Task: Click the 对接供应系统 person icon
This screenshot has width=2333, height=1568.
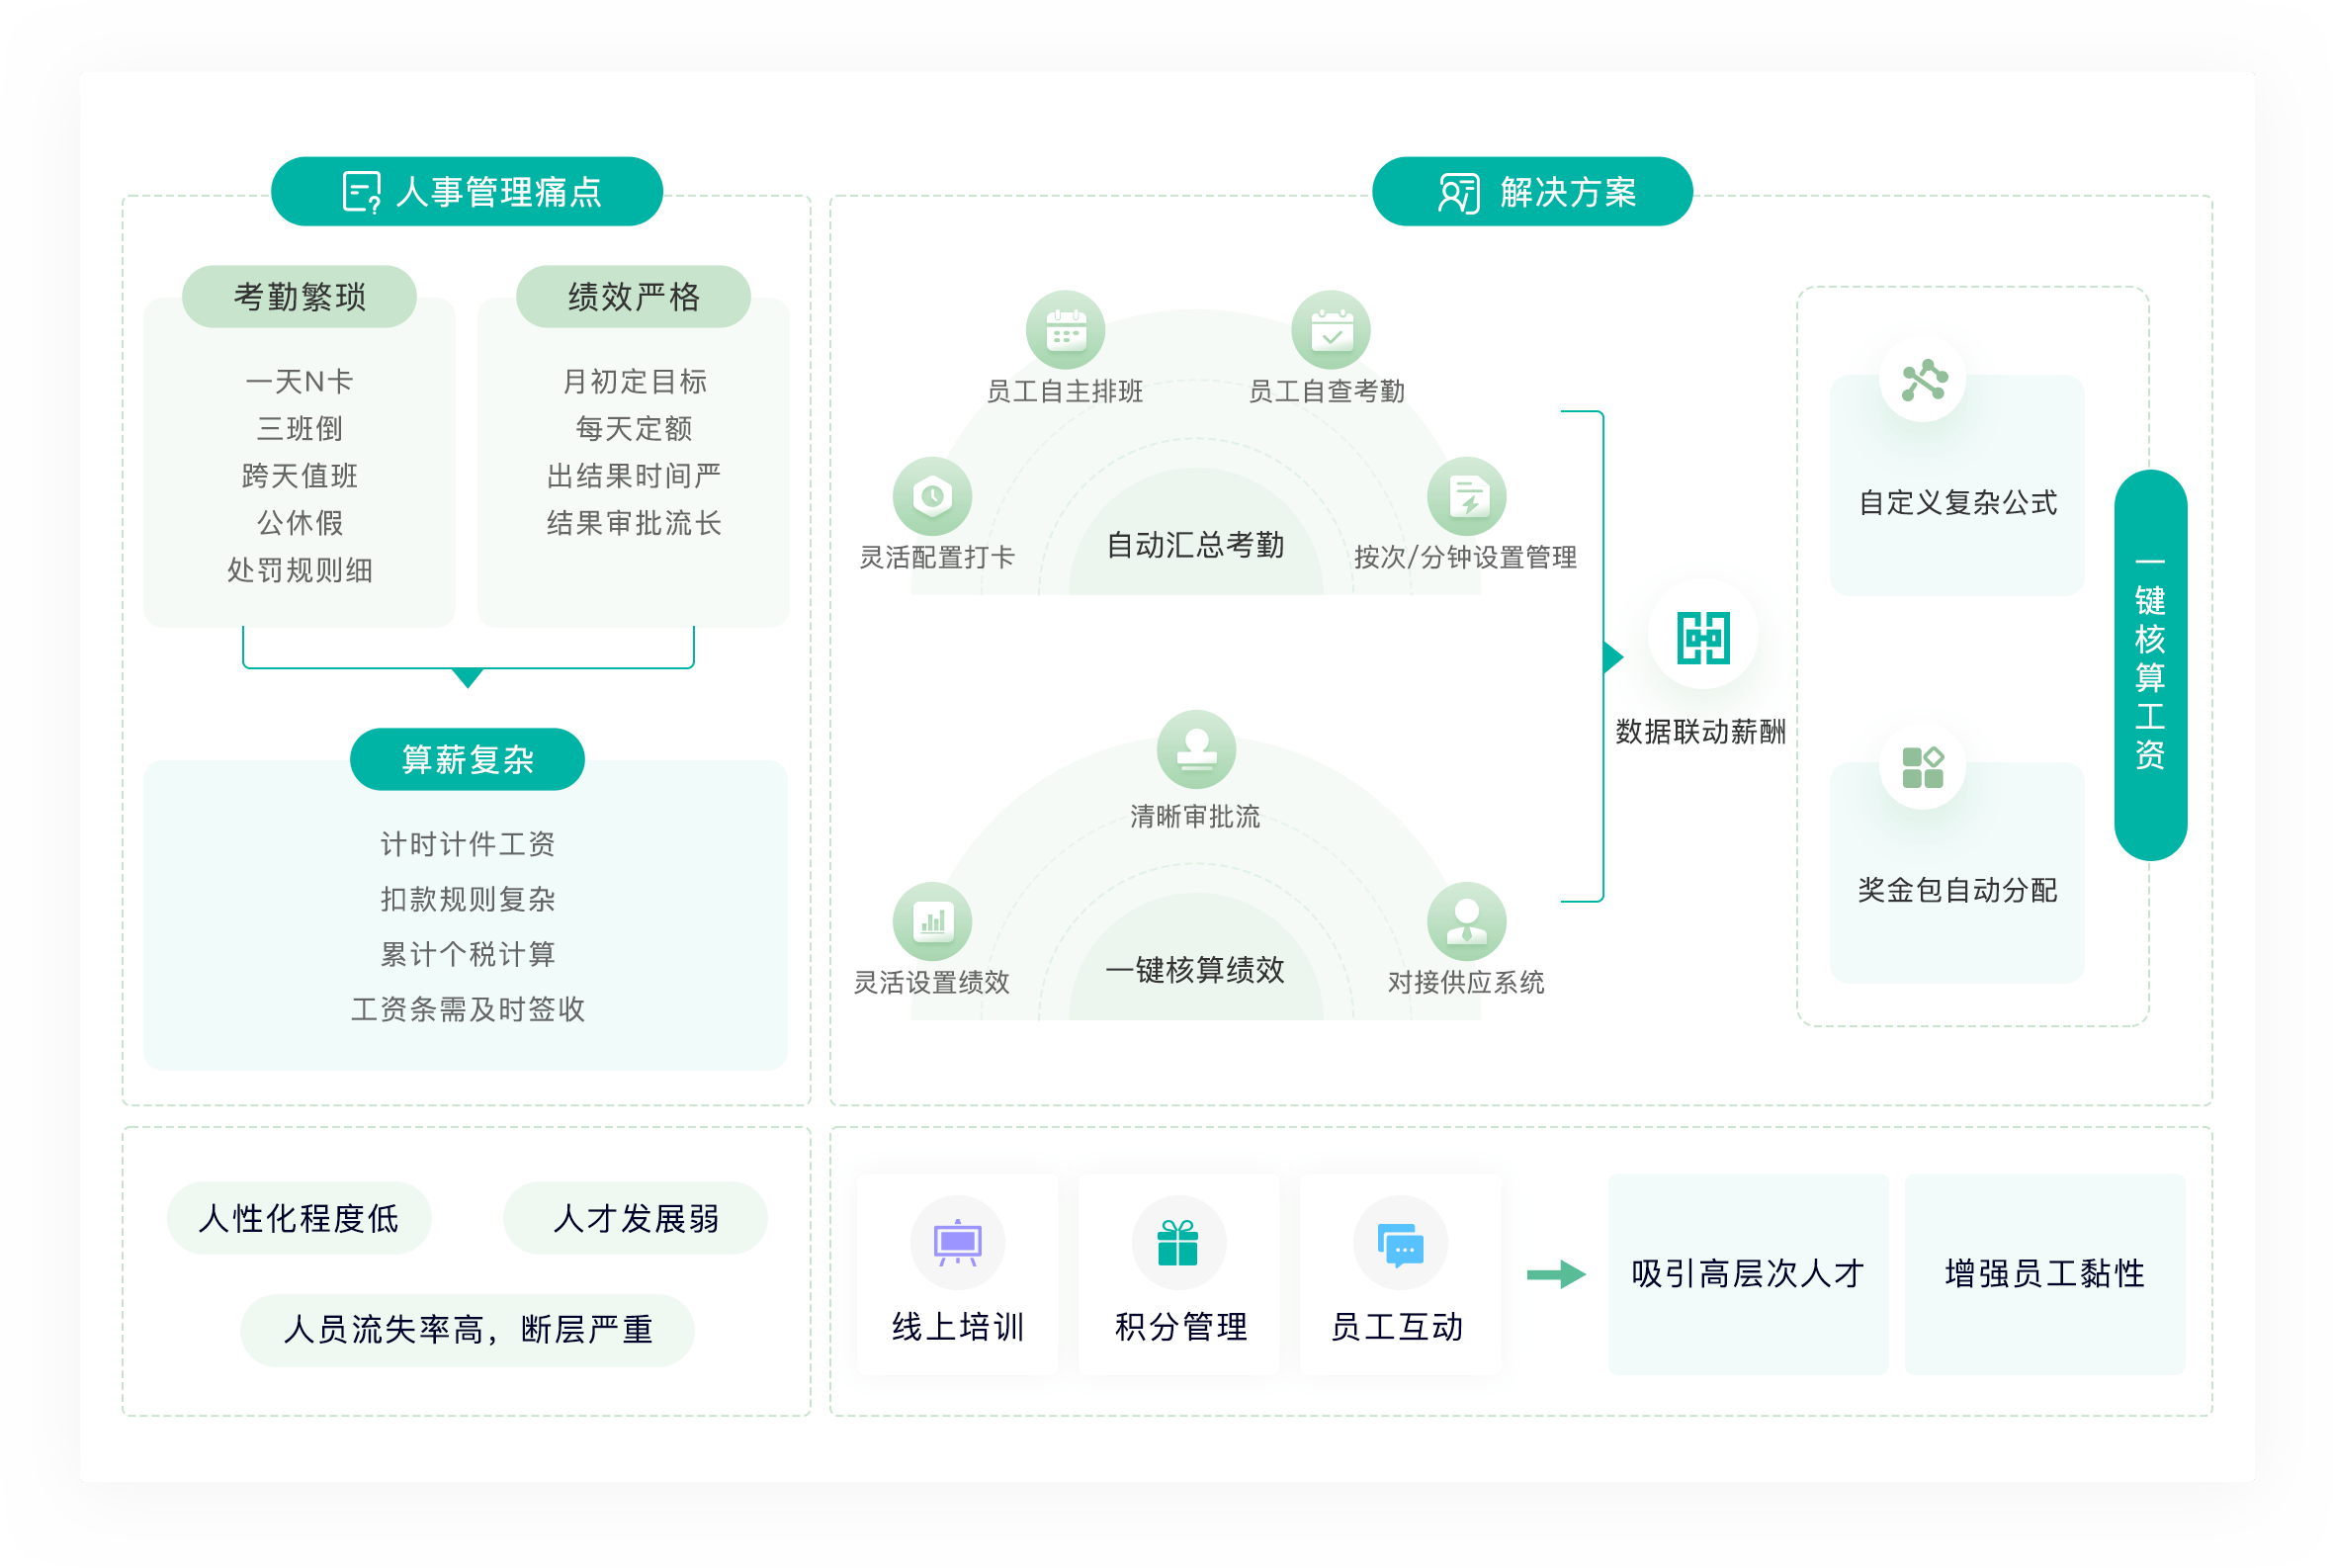Action: click(1466, 921)
